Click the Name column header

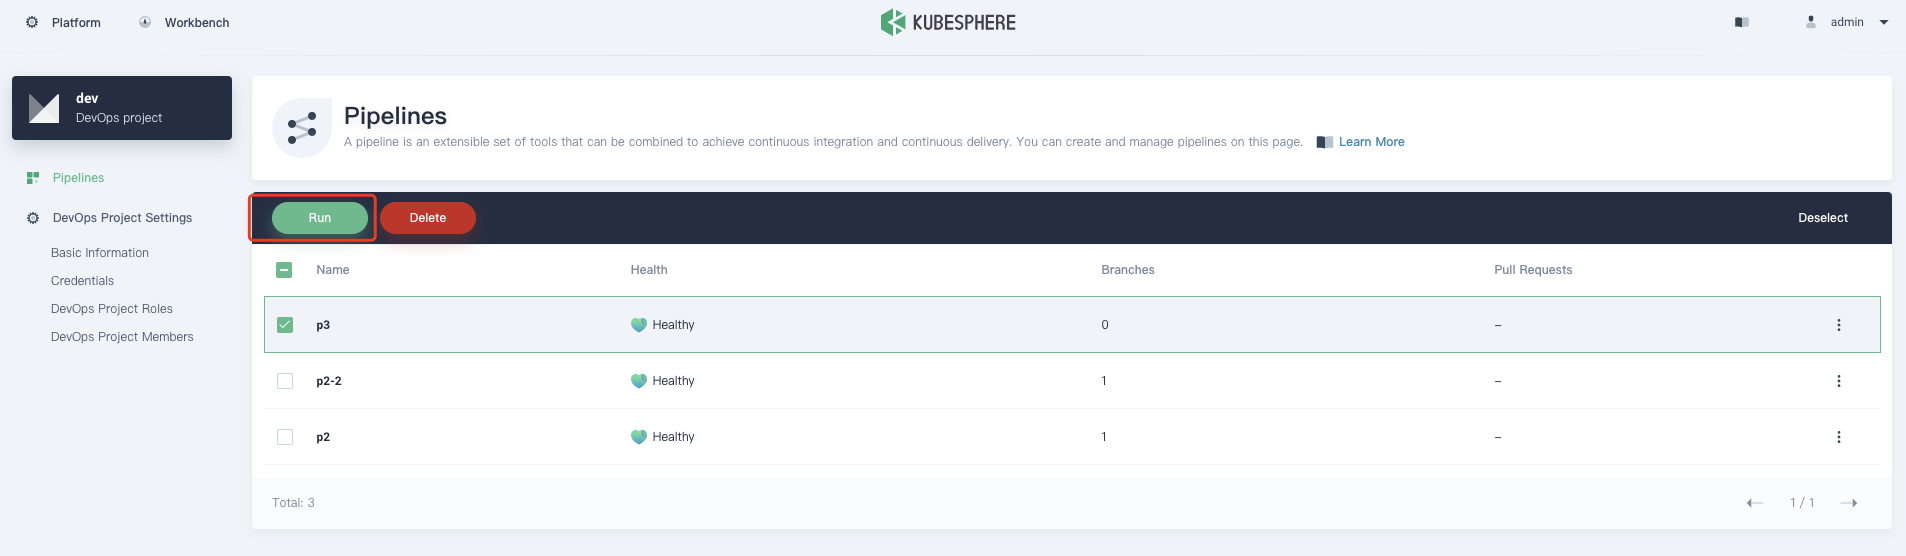[x=333, y=270]
